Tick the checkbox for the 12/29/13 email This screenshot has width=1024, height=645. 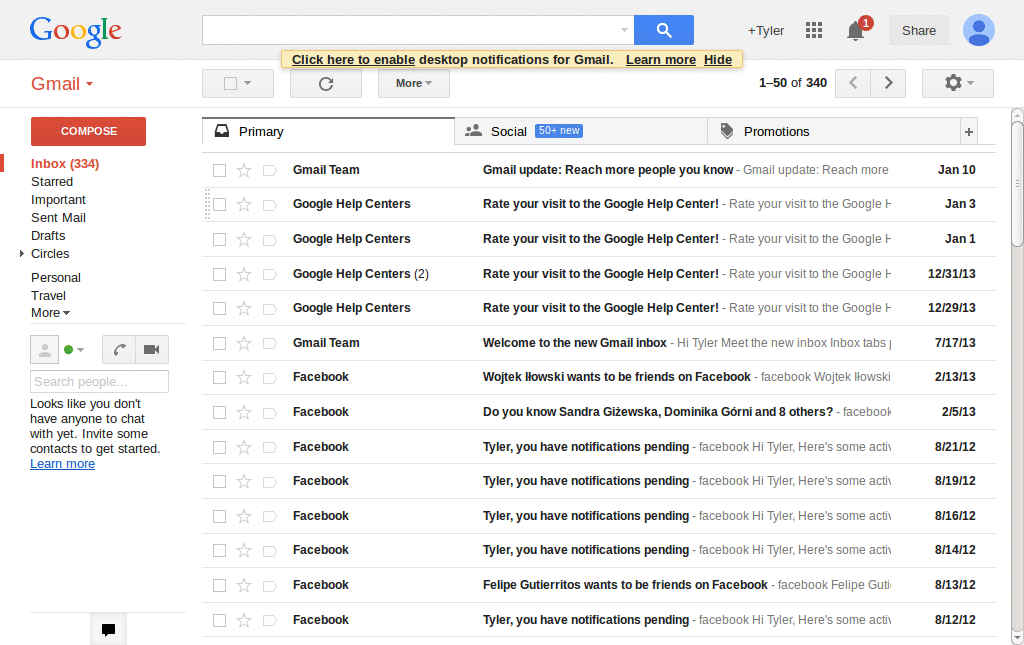pos(219,308)
